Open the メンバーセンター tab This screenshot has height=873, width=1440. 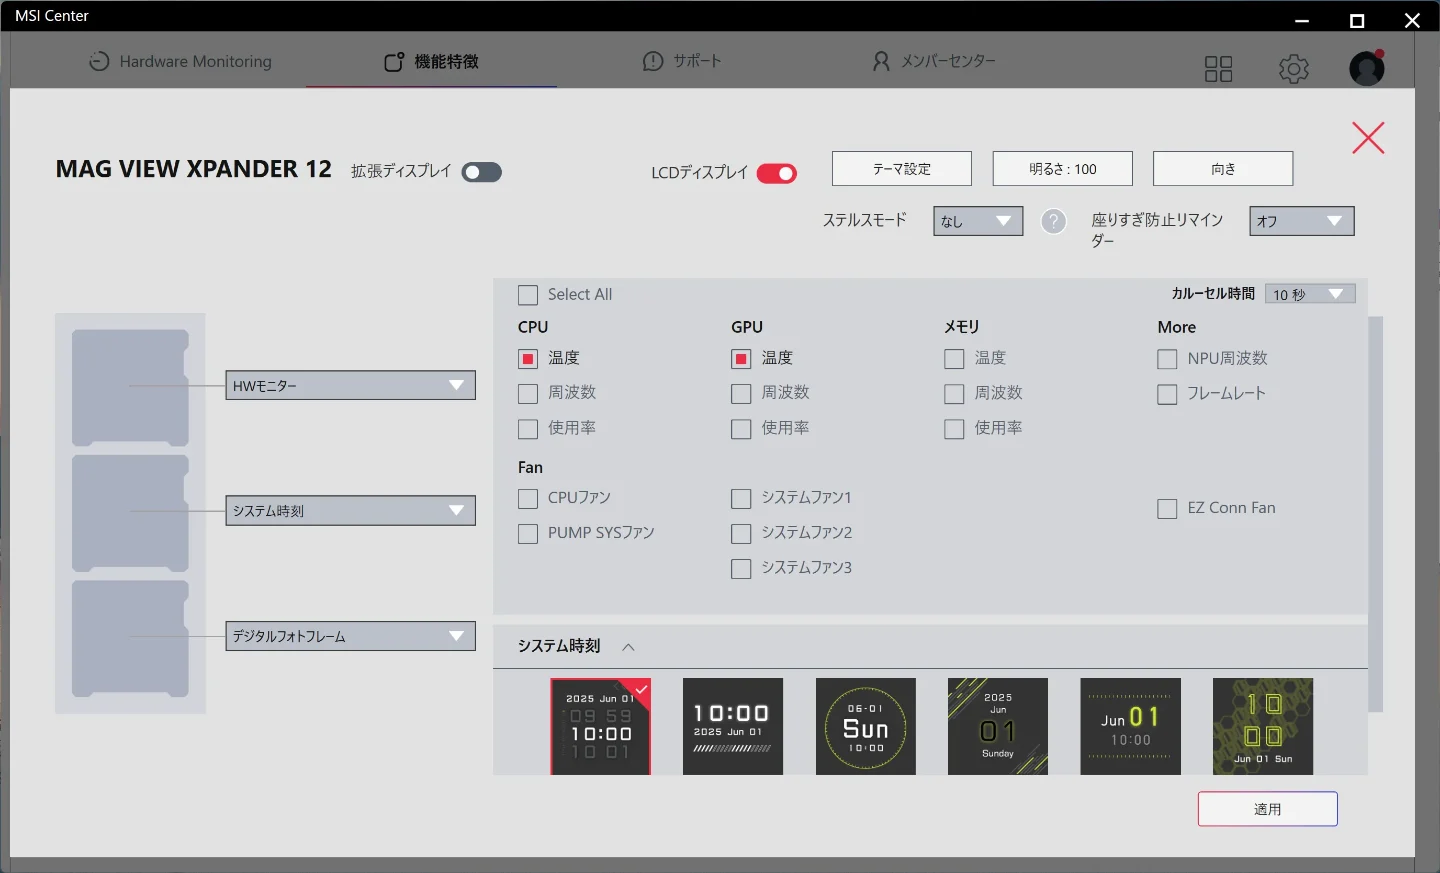pos(934,61)
